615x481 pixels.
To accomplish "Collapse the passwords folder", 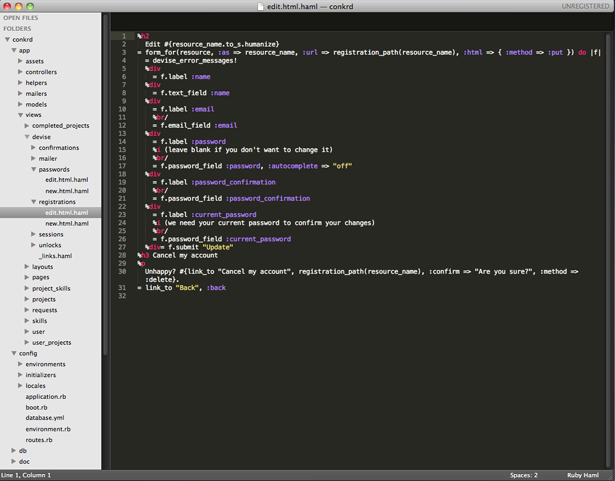I will coord(34,169).
